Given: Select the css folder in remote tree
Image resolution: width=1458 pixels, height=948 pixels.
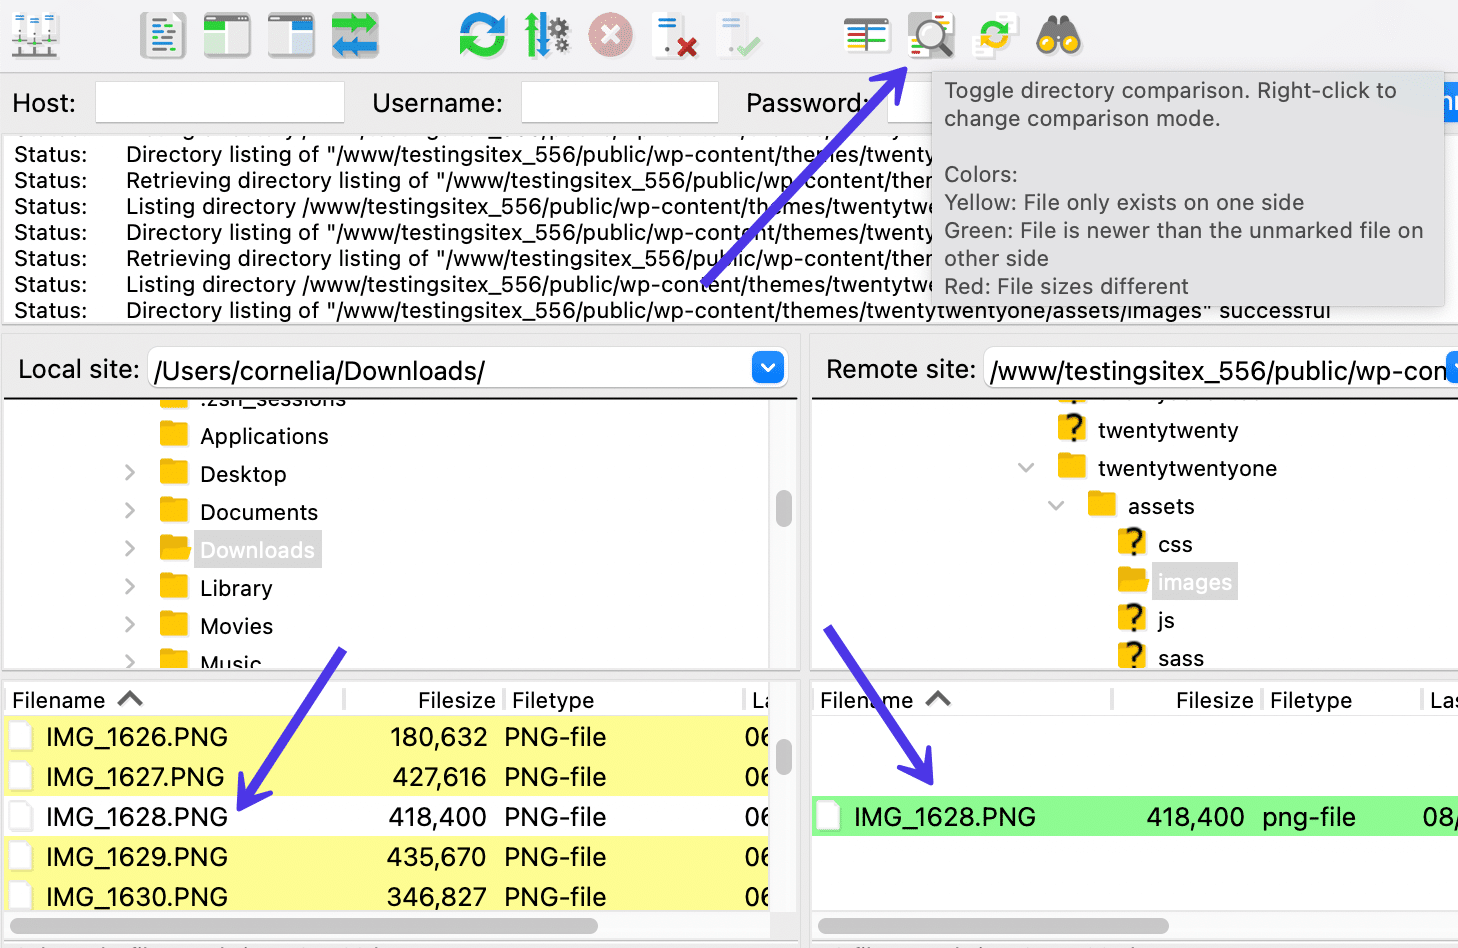Looking at the screenshot, I should (1174, 545).
